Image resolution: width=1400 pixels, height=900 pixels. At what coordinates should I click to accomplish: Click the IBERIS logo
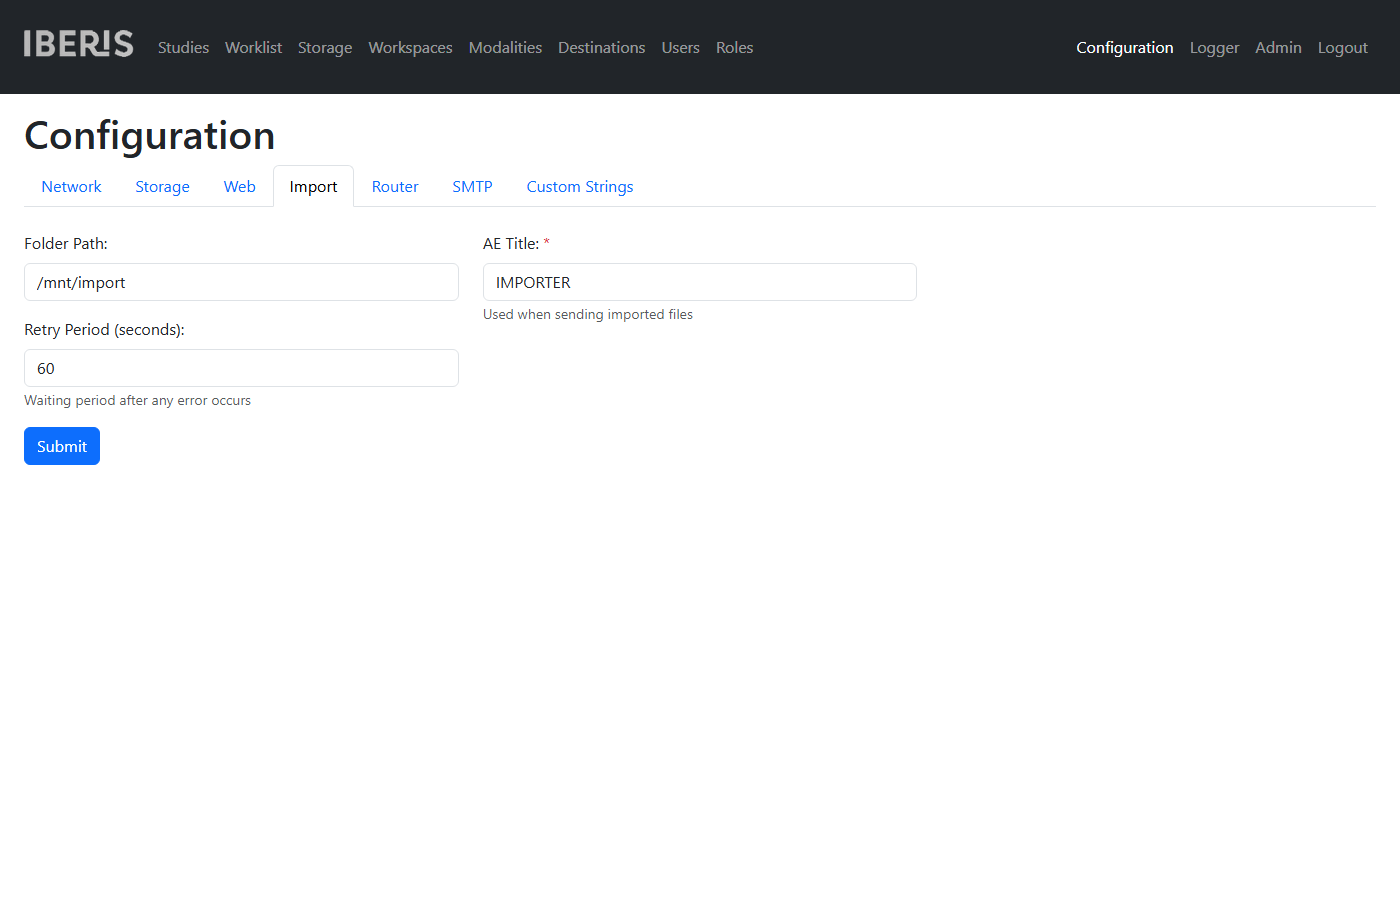[78, 44]
